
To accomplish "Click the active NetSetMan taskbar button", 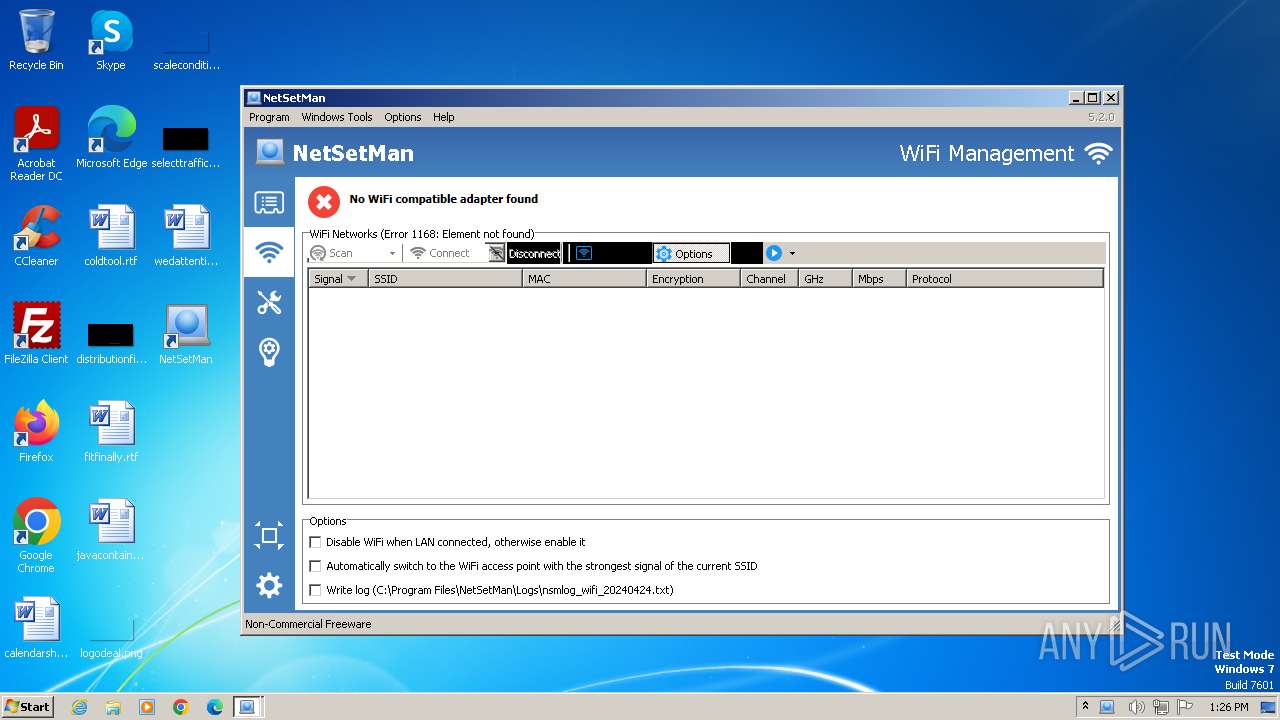I will click(x=246, y=707).
